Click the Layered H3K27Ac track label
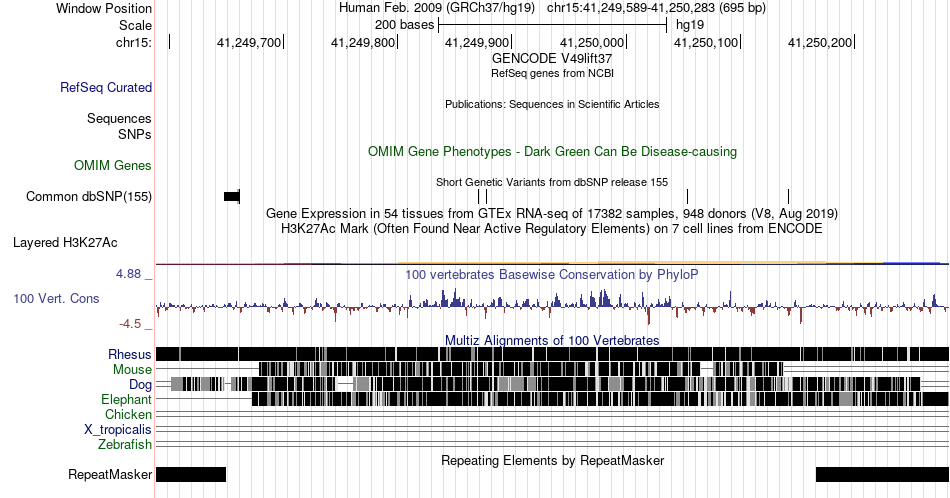The height and width of the screenshot is (498, 950). point(65,242)
